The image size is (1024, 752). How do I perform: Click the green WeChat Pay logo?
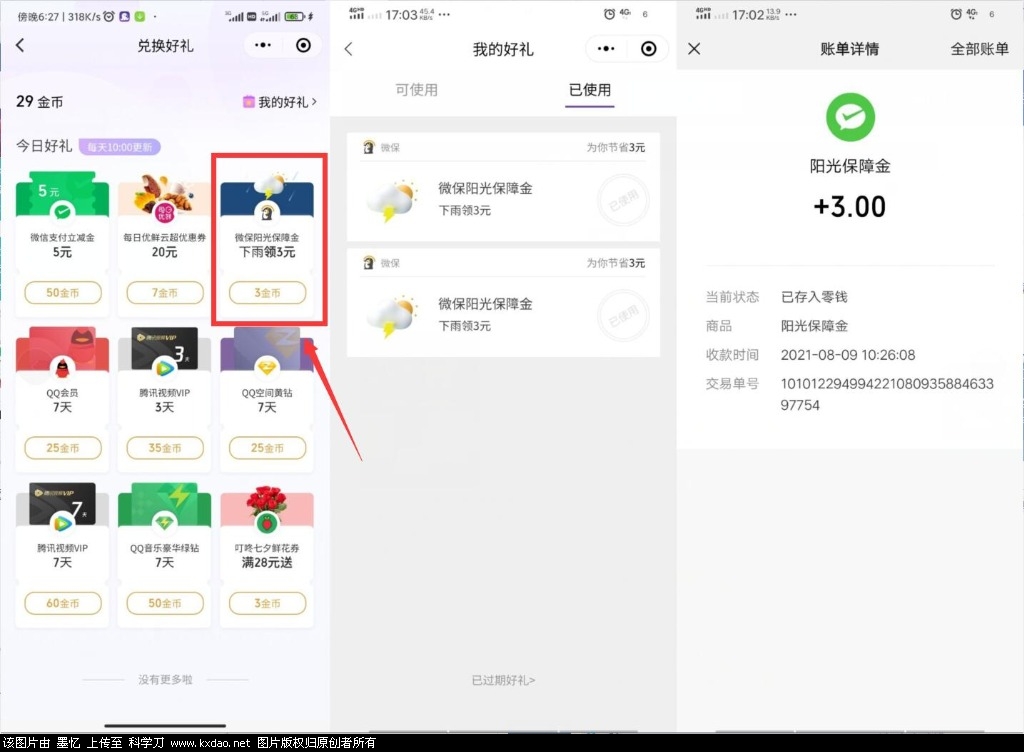tap(850, 118)
